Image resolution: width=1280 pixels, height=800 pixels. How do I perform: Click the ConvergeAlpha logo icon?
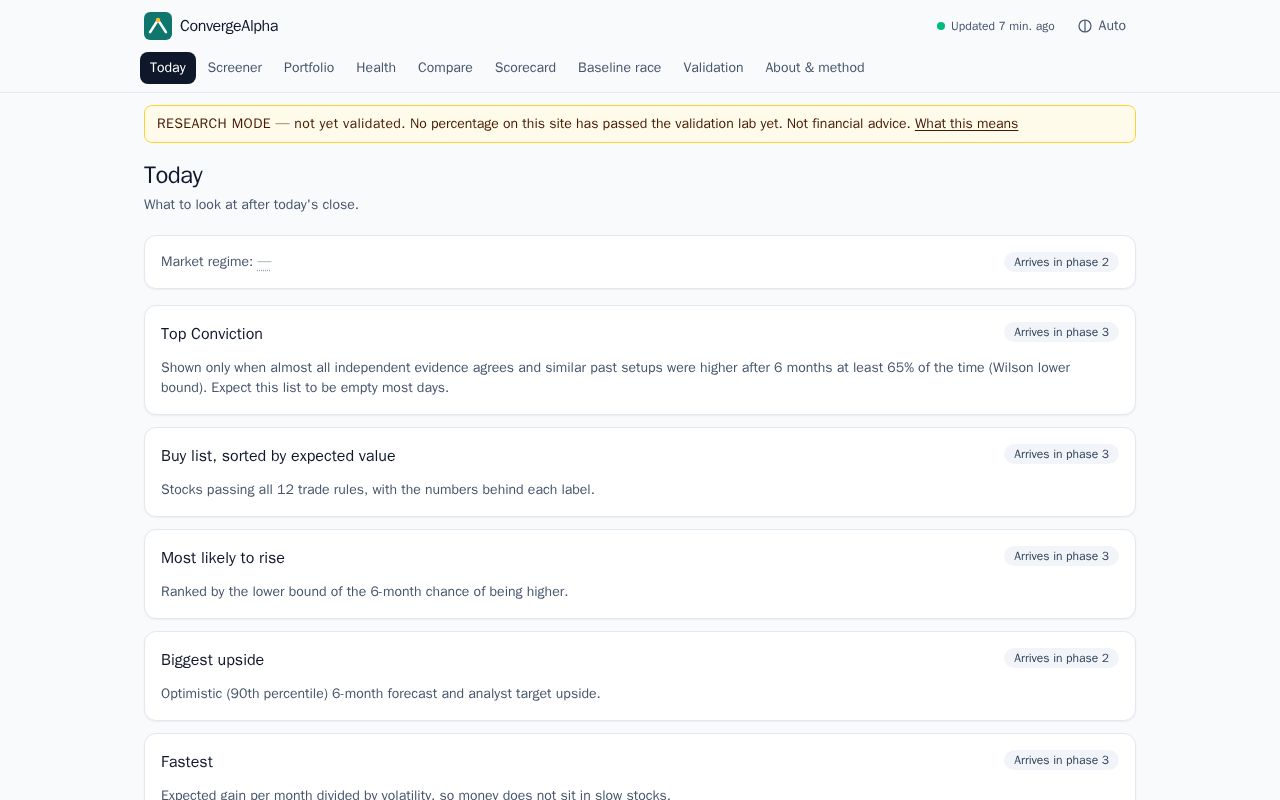158,26
